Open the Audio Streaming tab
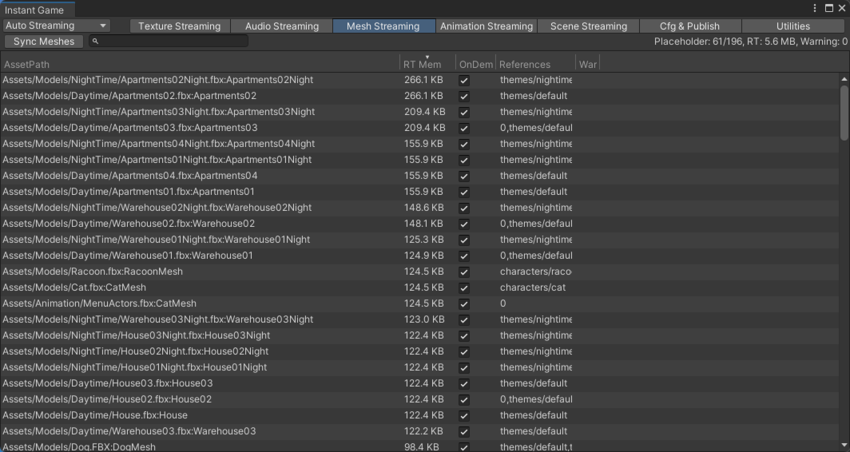Viewport: 850px width, 452px height. 281,26
